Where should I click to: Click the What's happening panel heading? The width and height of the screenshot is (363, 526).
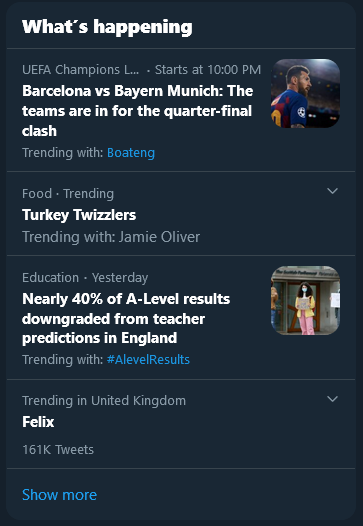point(107,27)
